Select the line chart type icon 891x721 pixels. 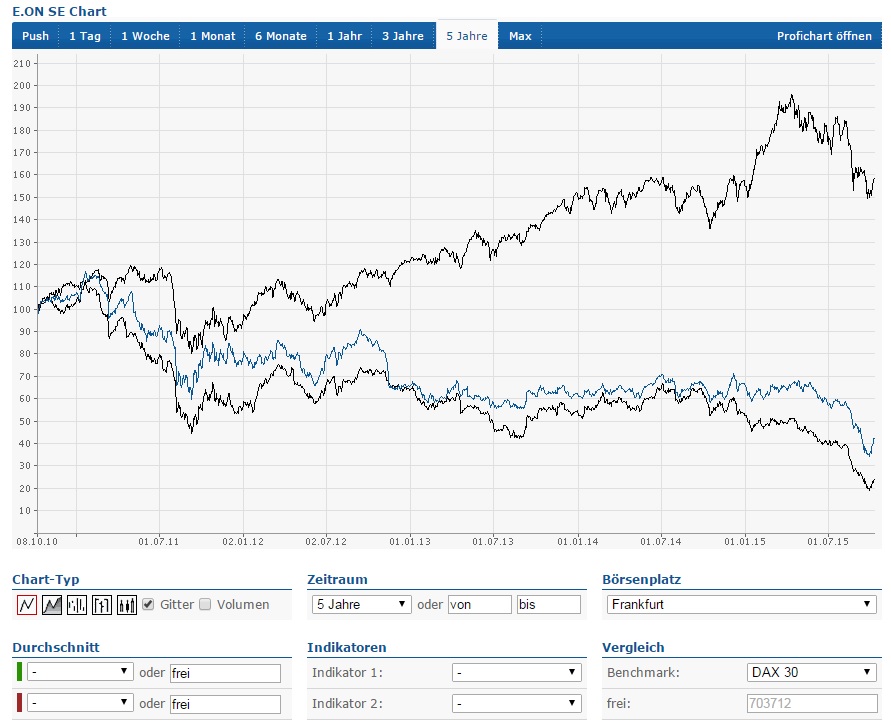pyautogui.click(x=27, y=605)
